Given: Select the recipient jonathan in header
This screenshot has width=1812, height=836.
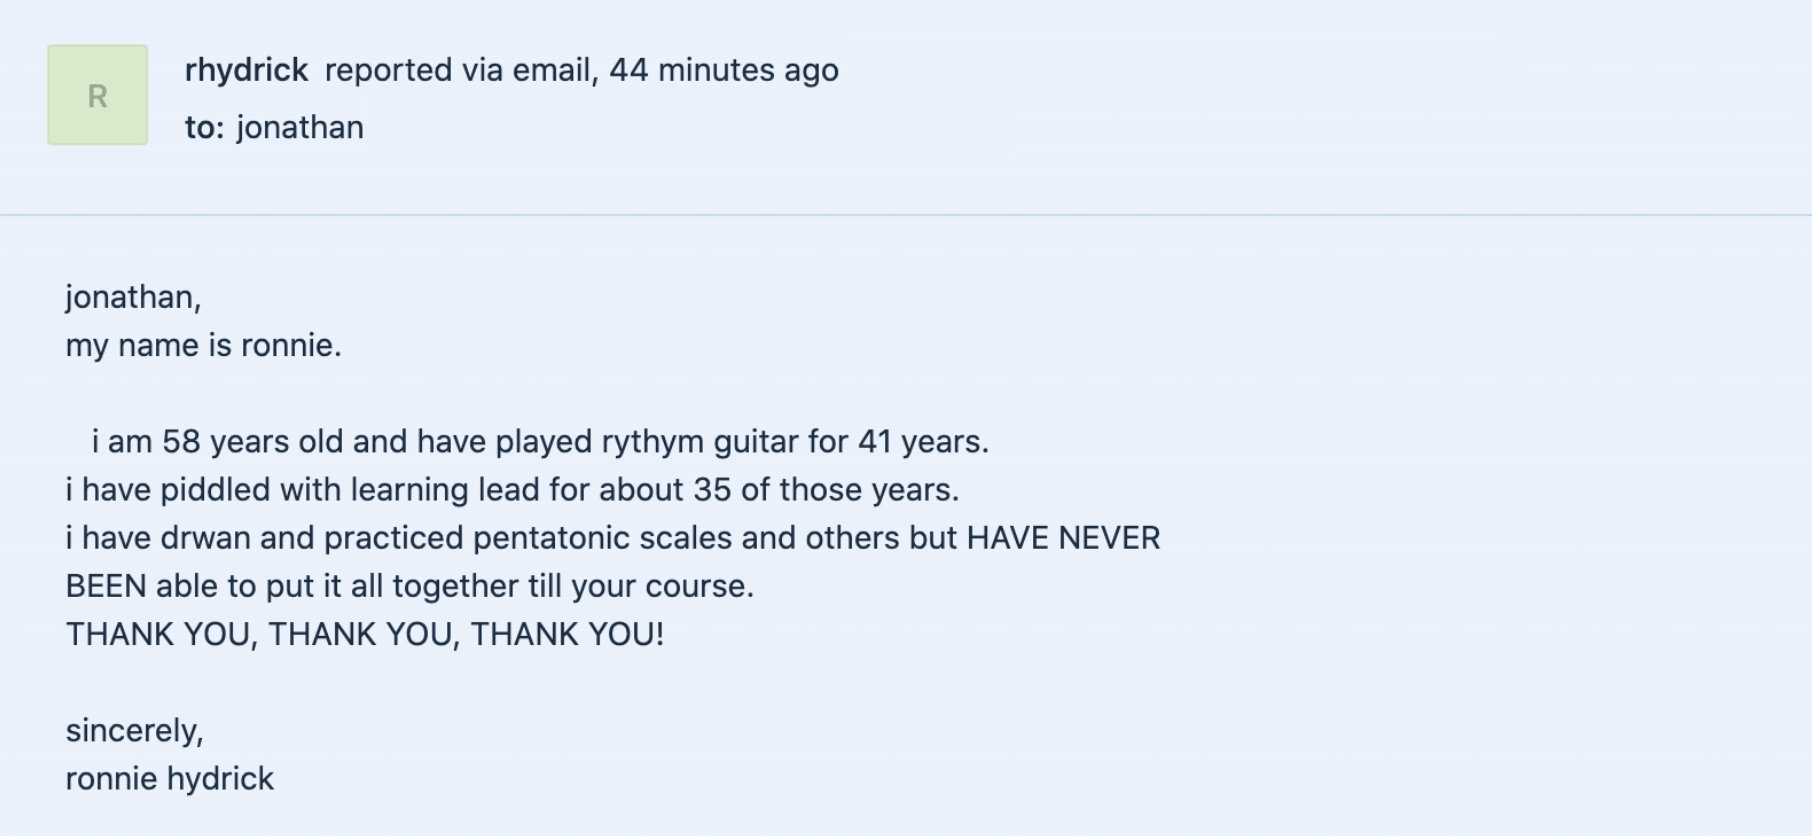Looking at the screenshot, I should click(300, 128).
